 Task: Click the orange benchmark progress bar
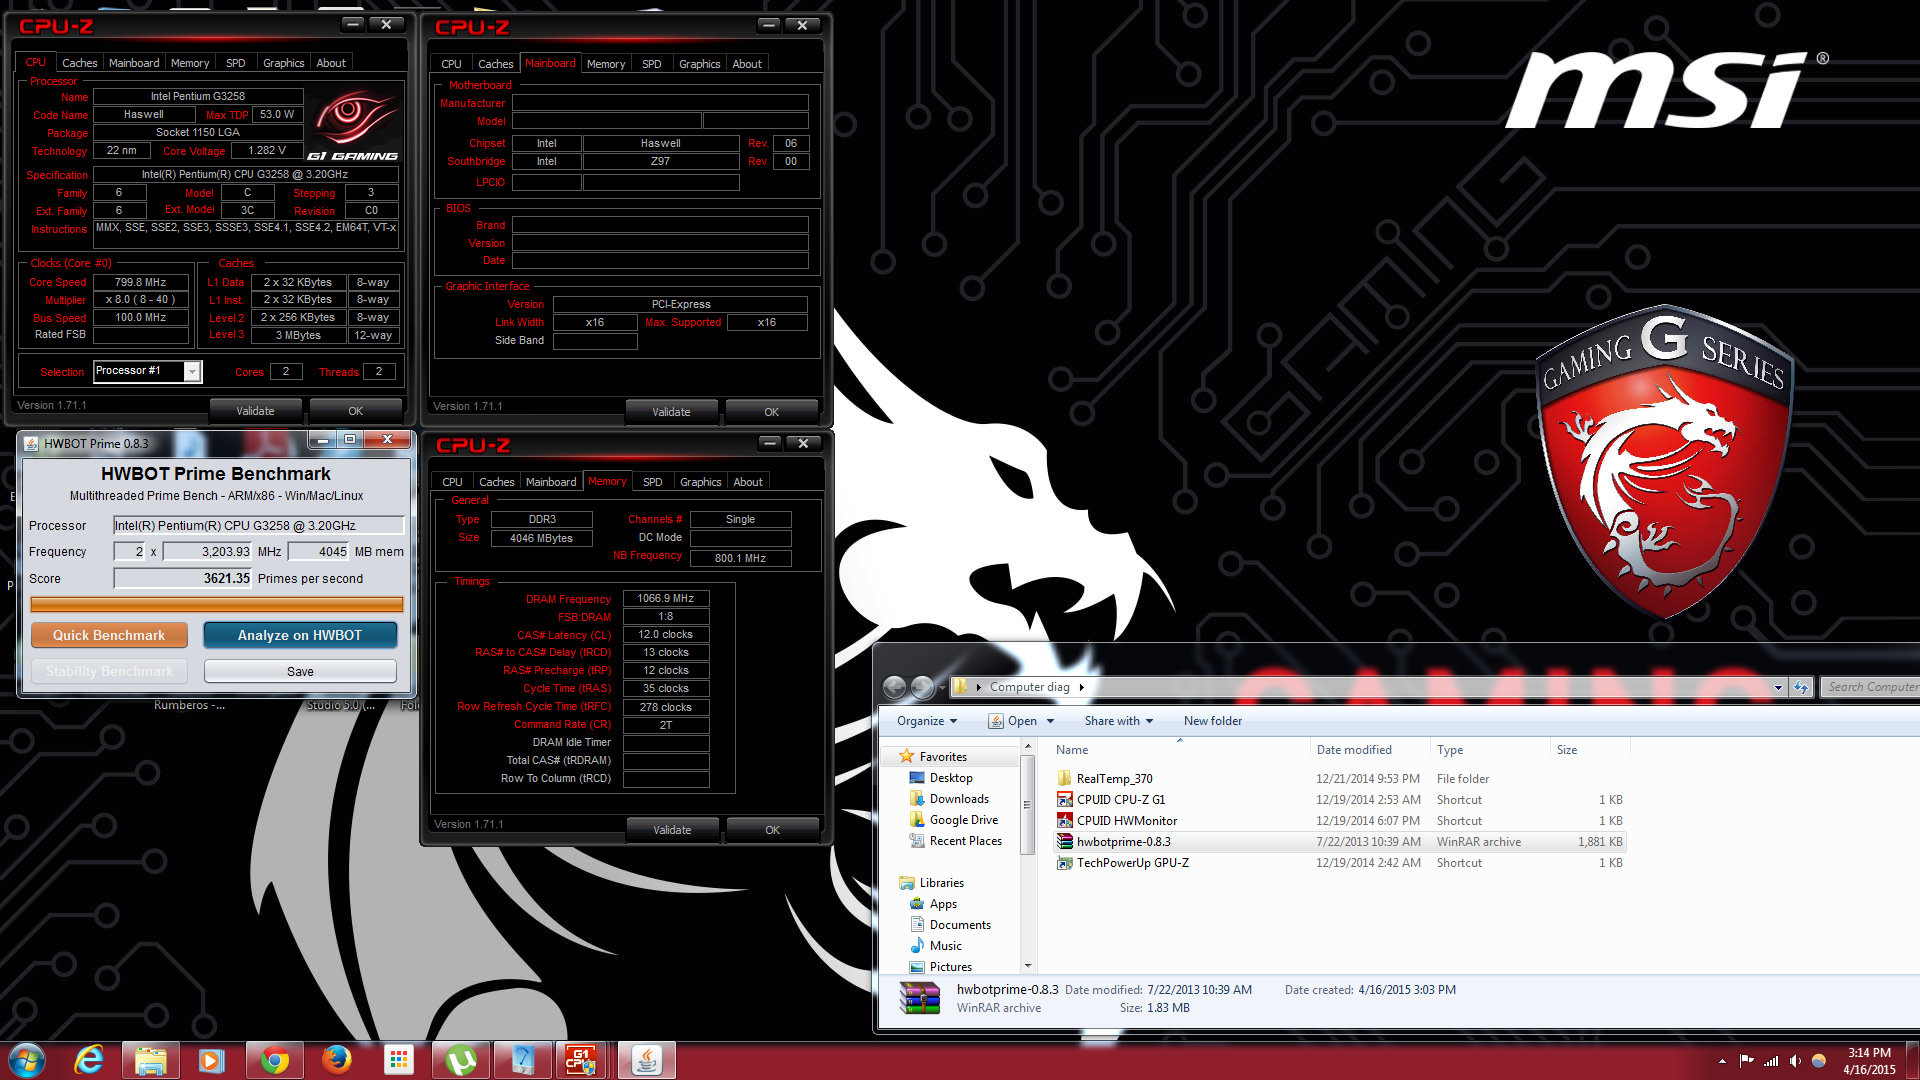click(x=217, y=604)
